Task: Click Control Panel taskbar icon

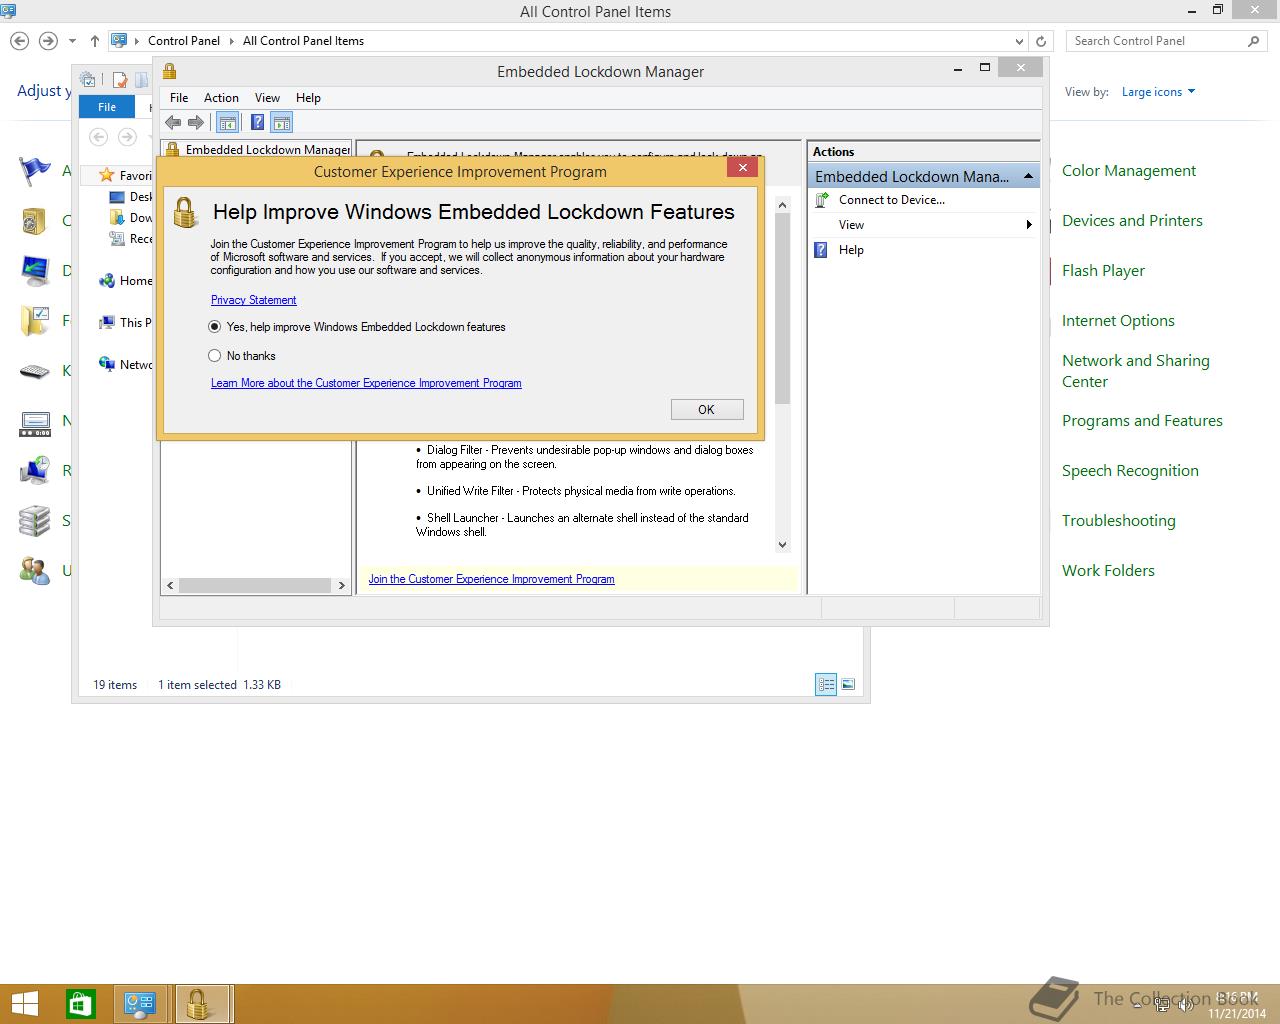Action: pos(139,1004)
